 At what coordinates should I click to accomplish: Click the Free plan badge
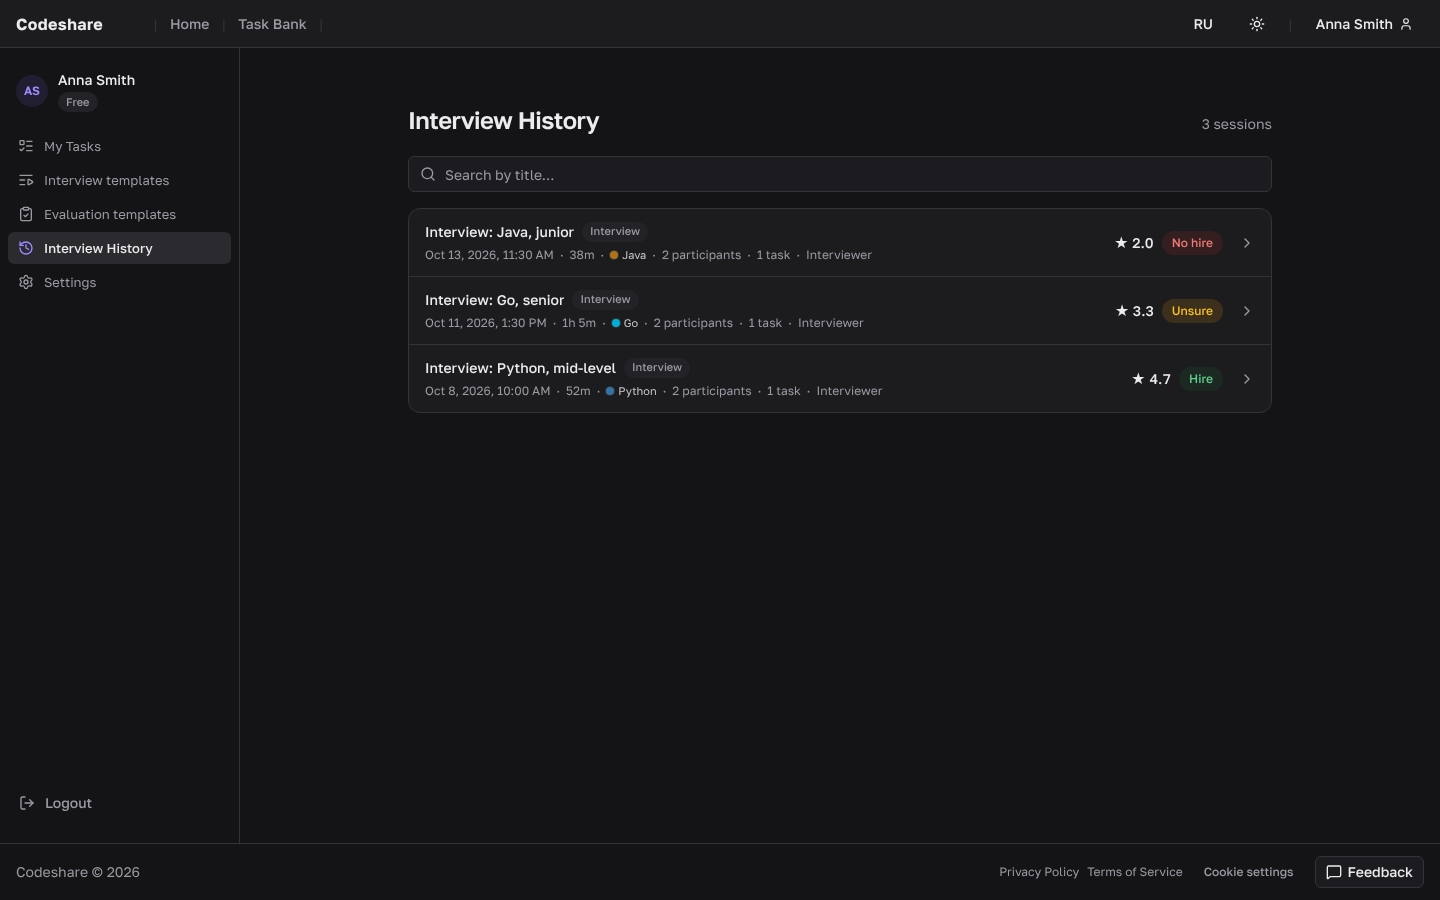77,102
